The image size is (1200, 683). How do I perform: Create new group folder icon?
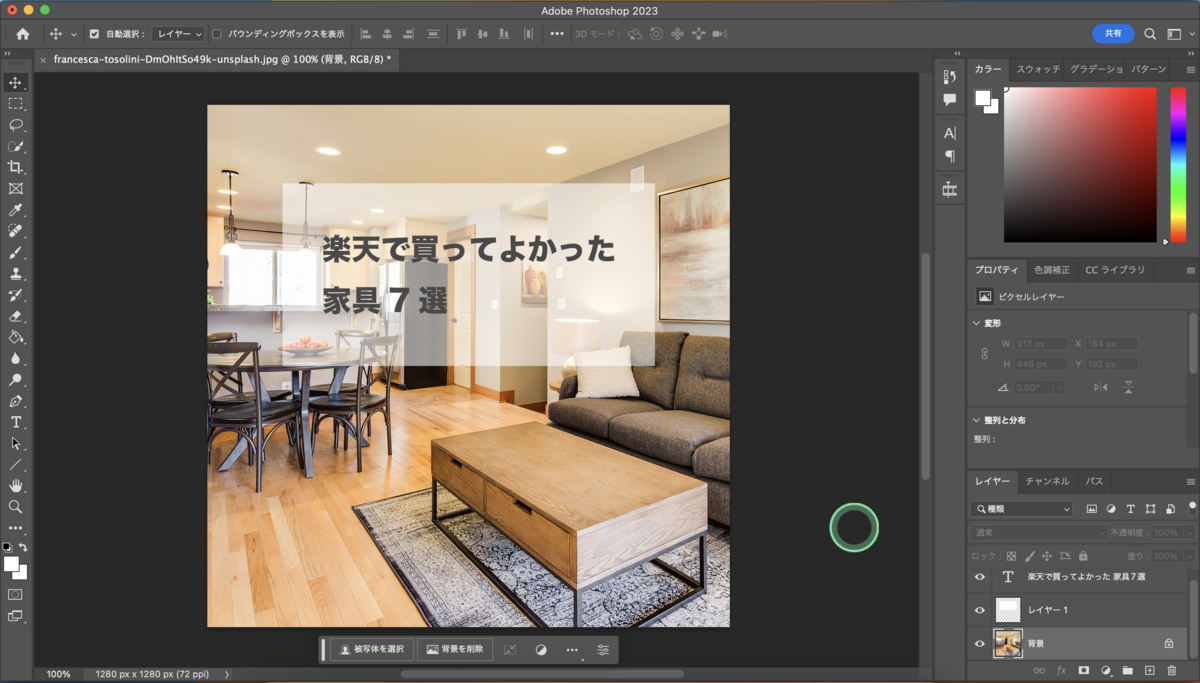pyautogui.click(x=1128, y=670)
